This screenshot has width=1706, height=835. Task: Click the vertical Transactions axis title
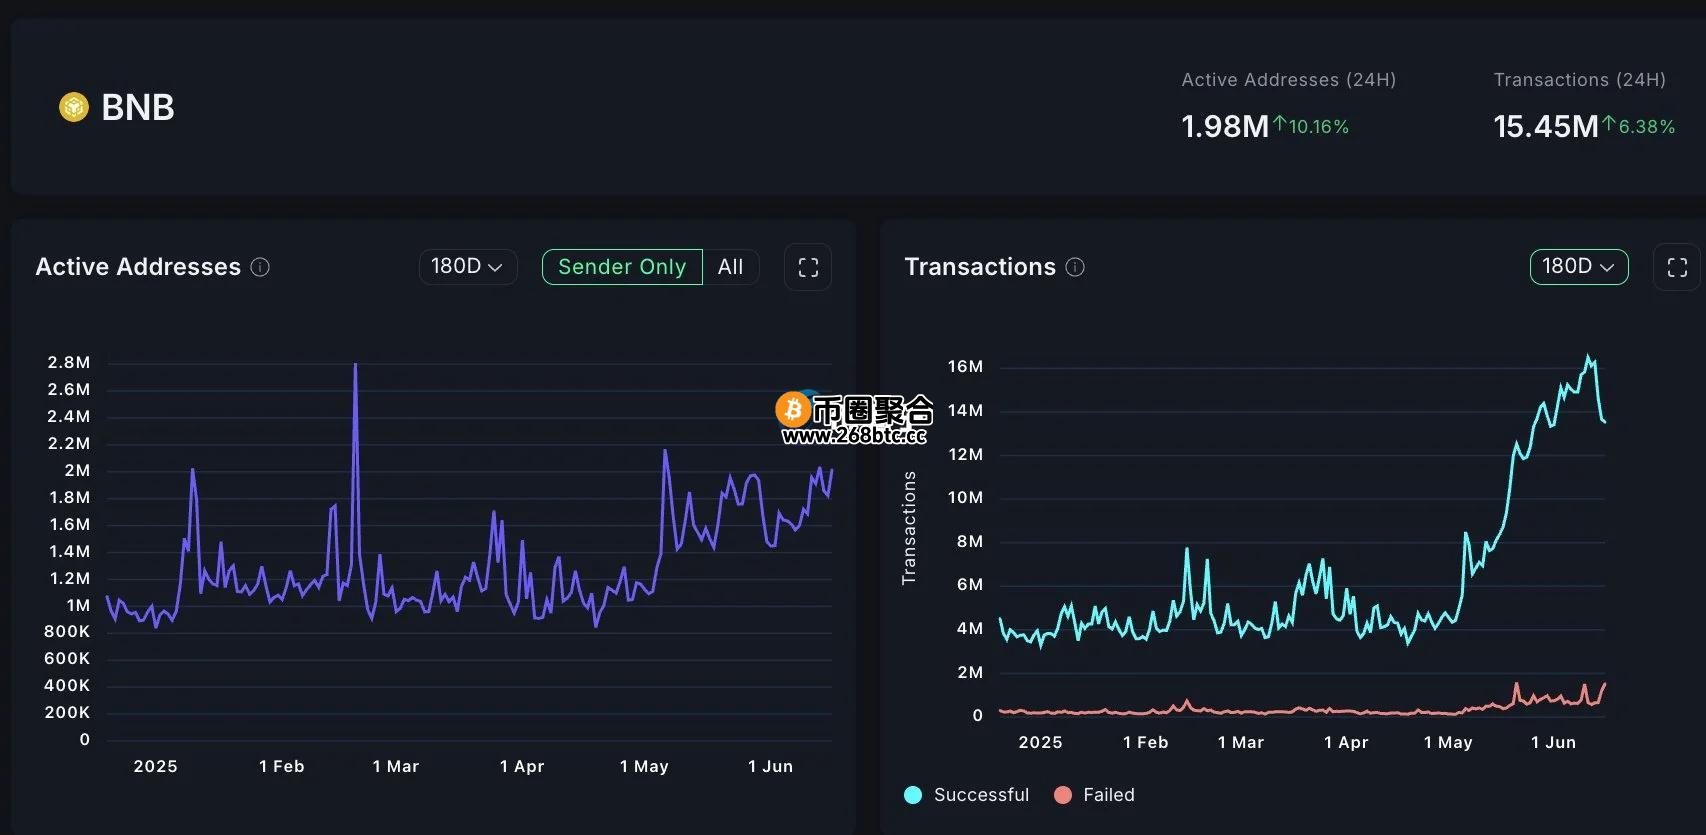tap(909, 528)
